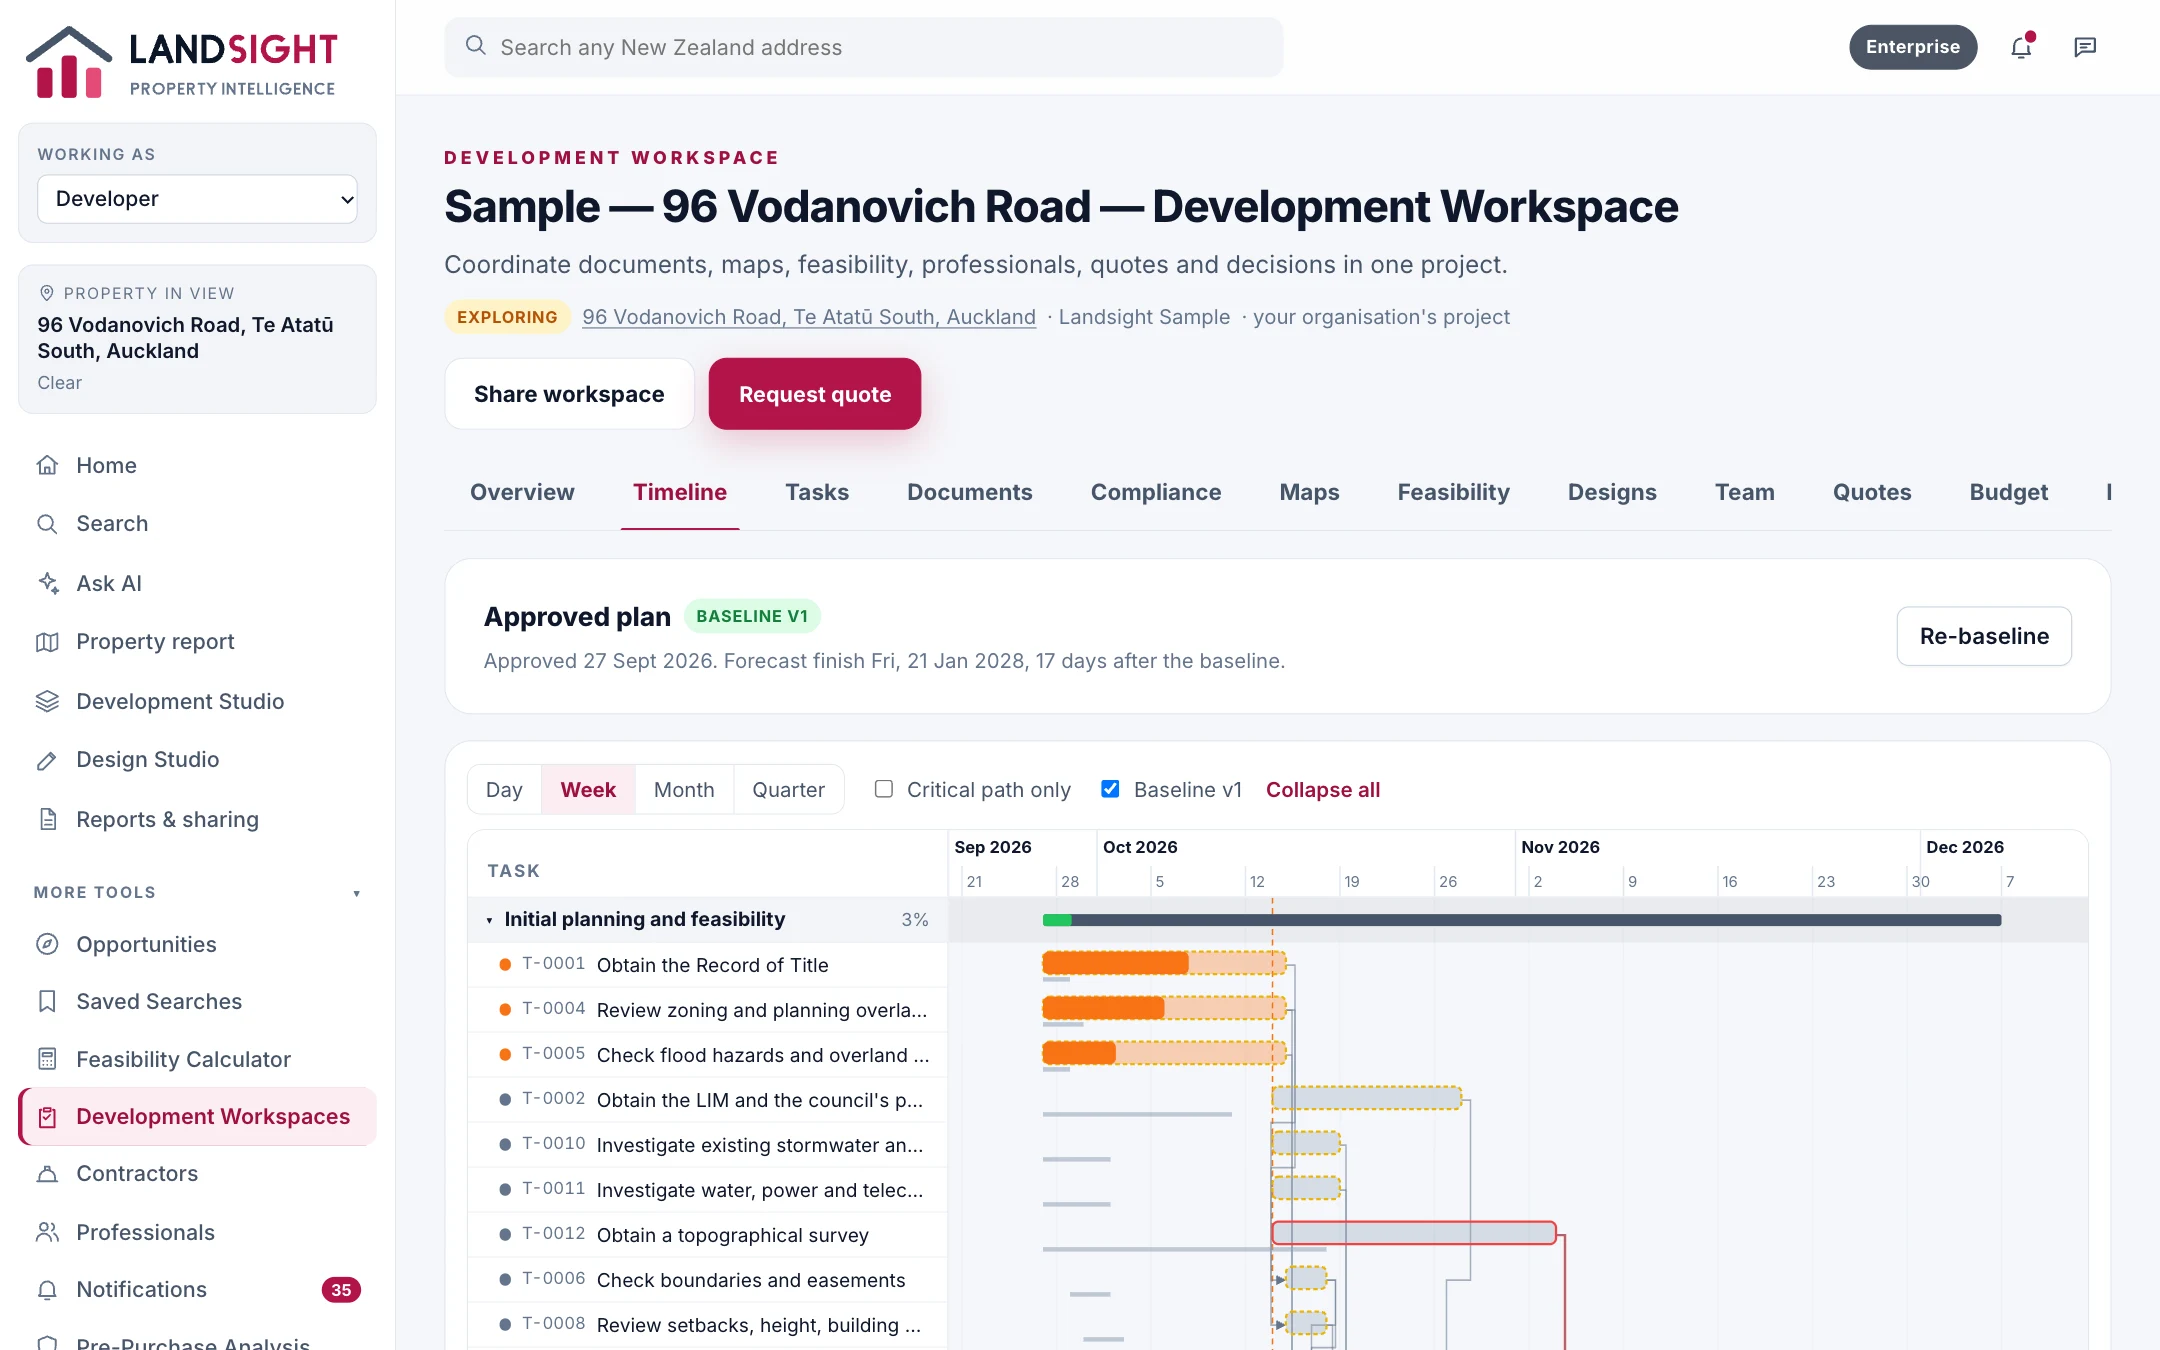Viewport: 2160px width, 1350px height.
Task: Switch timeline scale to Quarter
Action: 788,790
